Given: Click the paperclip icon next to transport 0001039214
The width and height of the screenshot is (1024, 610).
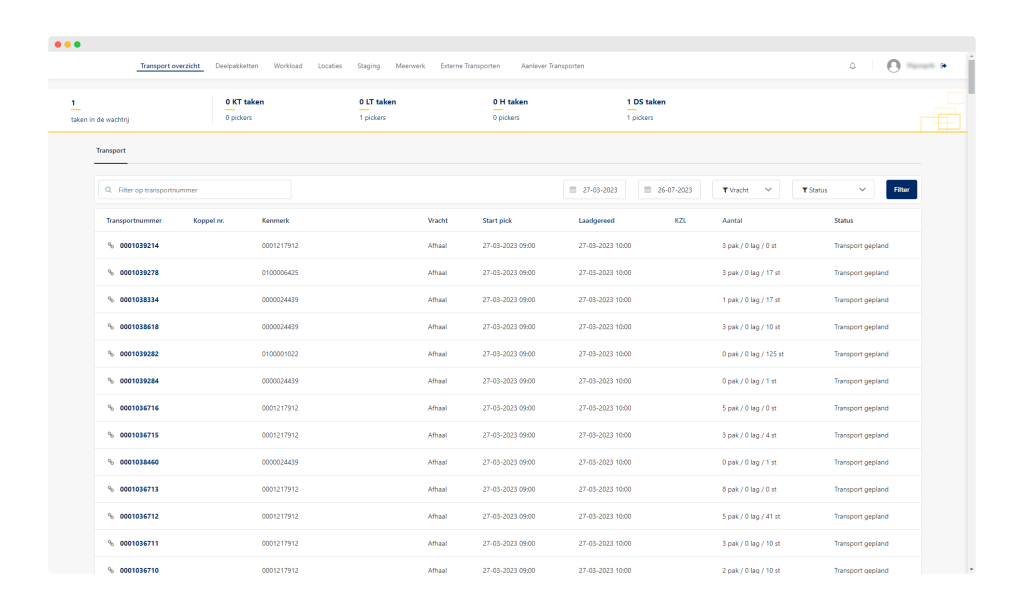Looking at the screenshot, I should (109, 245).
